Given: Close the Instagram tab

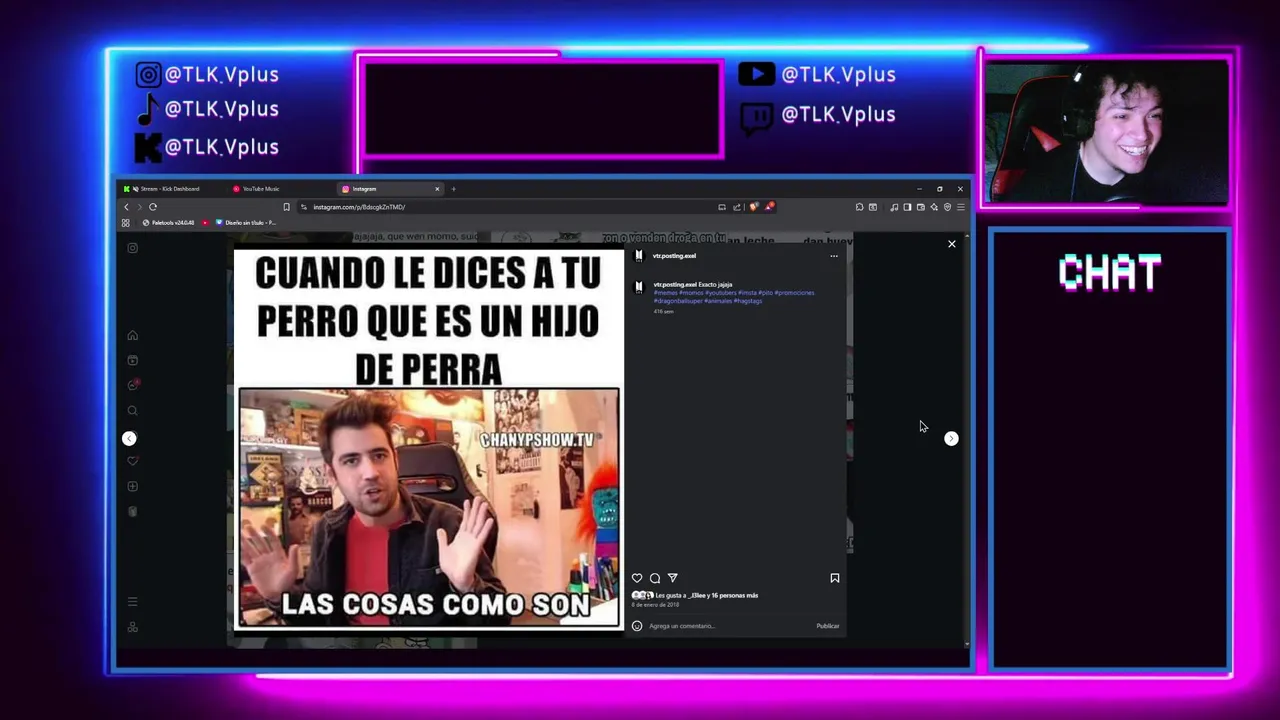Looking at the screenshot, I should coord(437,189).
